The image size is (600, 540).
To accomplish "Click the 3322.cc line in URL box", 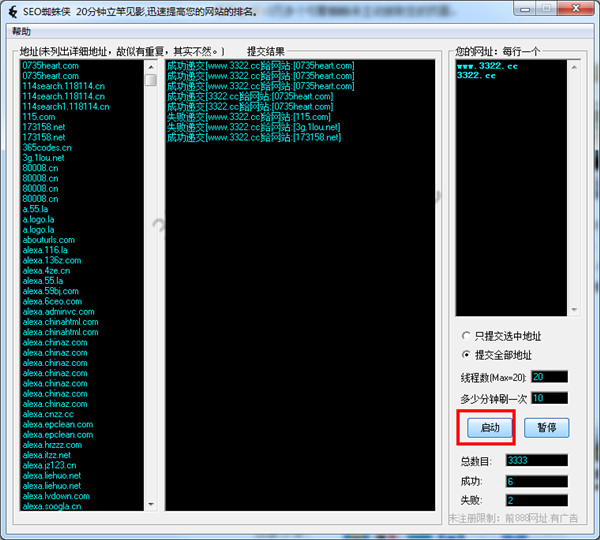I will coord(476,75).
